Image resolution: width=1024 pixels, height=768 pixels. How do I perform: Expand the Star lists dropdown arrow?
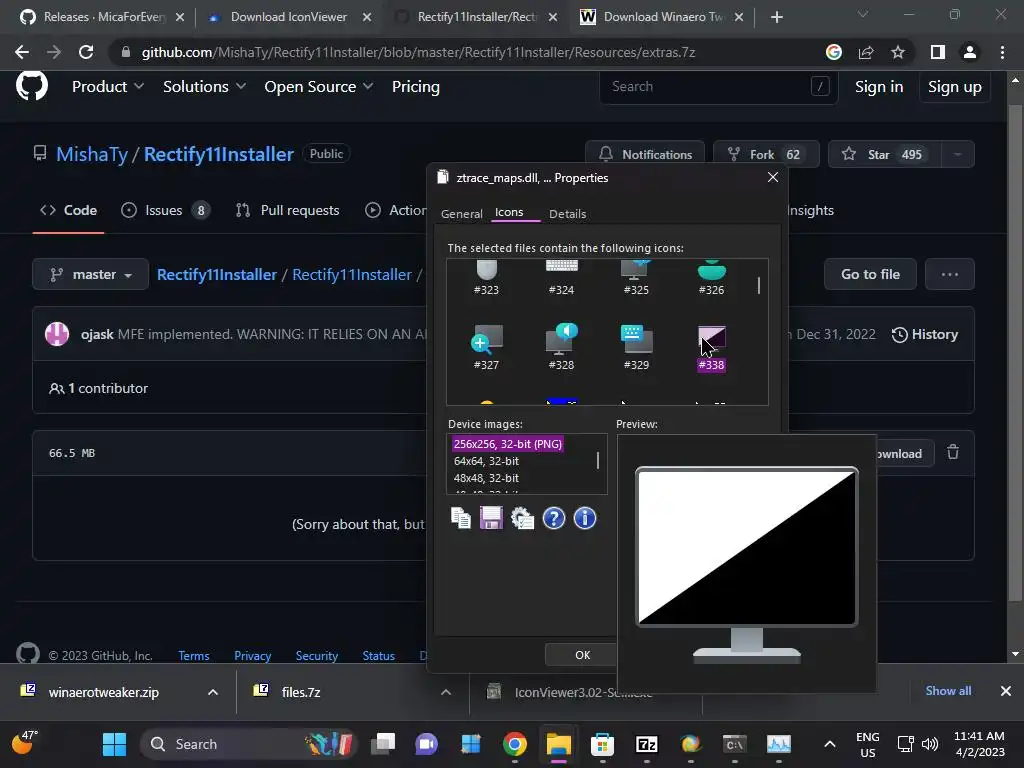pyautogui.click(x=957, y=155)
